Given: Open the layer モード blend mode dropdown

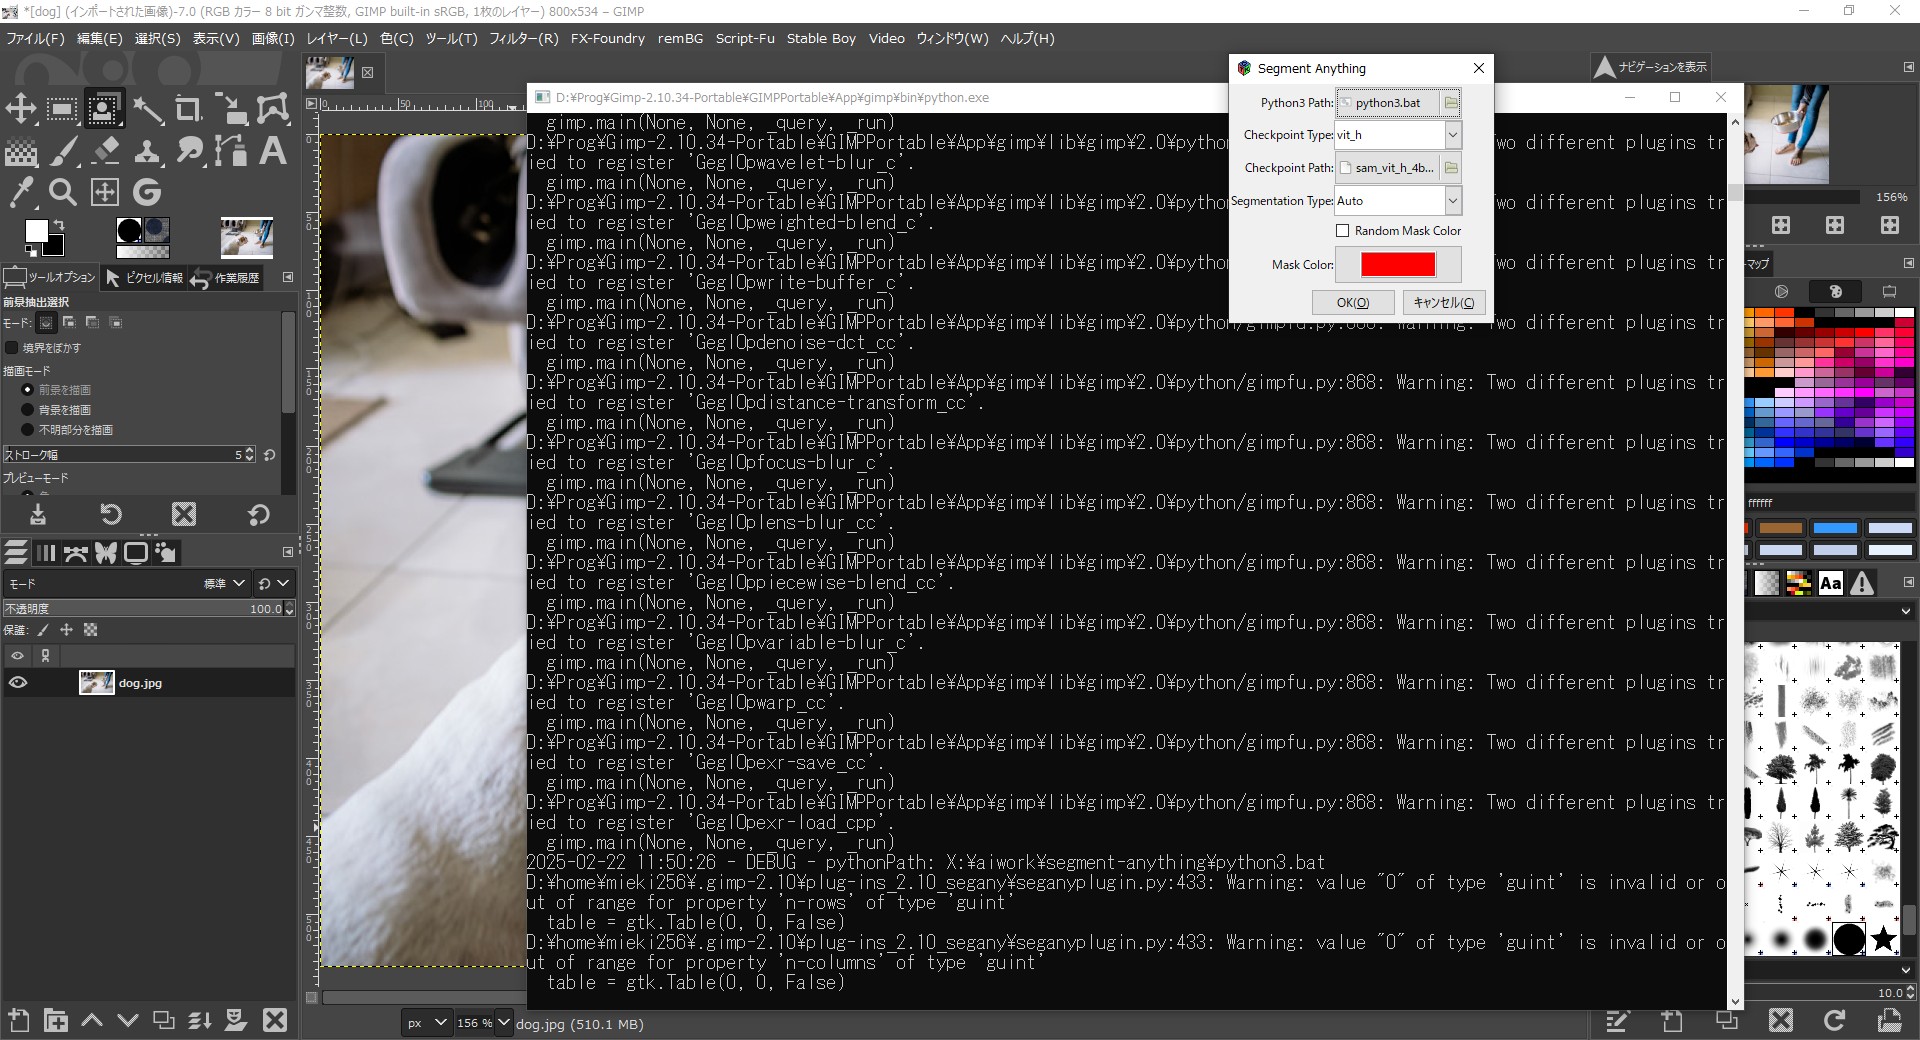Looking at the screenshot, I should pyautogui.click(x=225, y=583).
